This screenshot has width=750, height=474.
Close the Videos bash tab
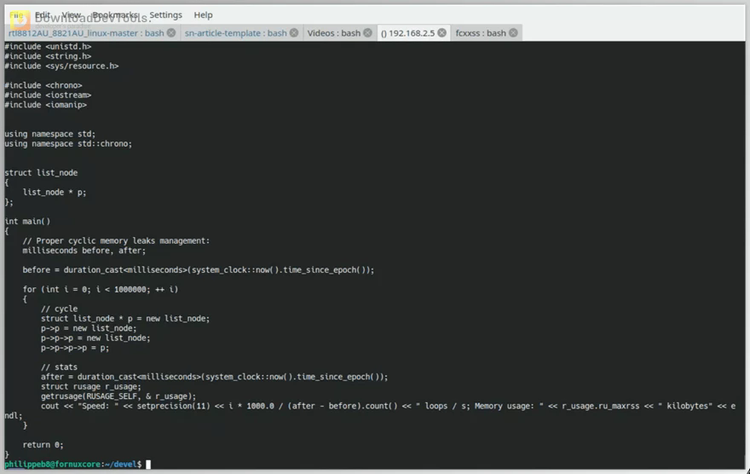(367, 33)
